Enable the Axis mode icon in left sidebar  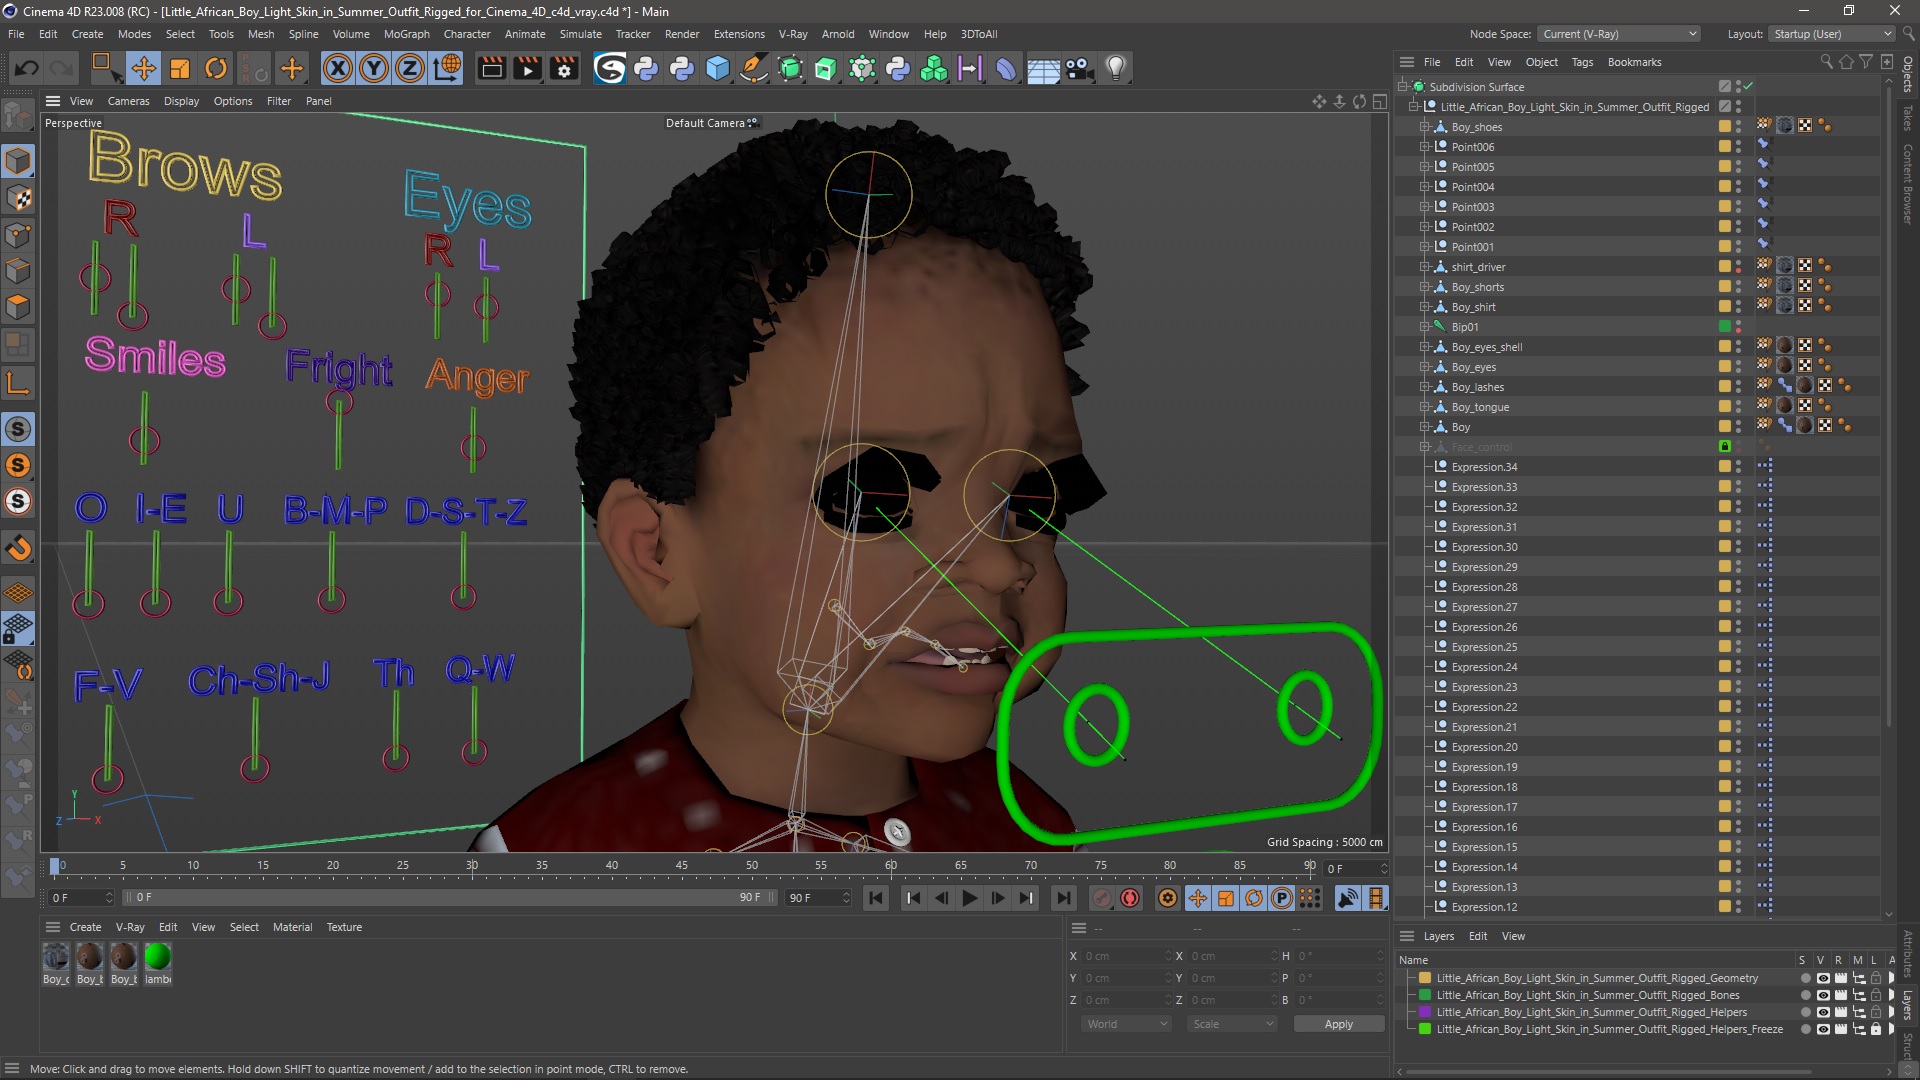[18, 383]
